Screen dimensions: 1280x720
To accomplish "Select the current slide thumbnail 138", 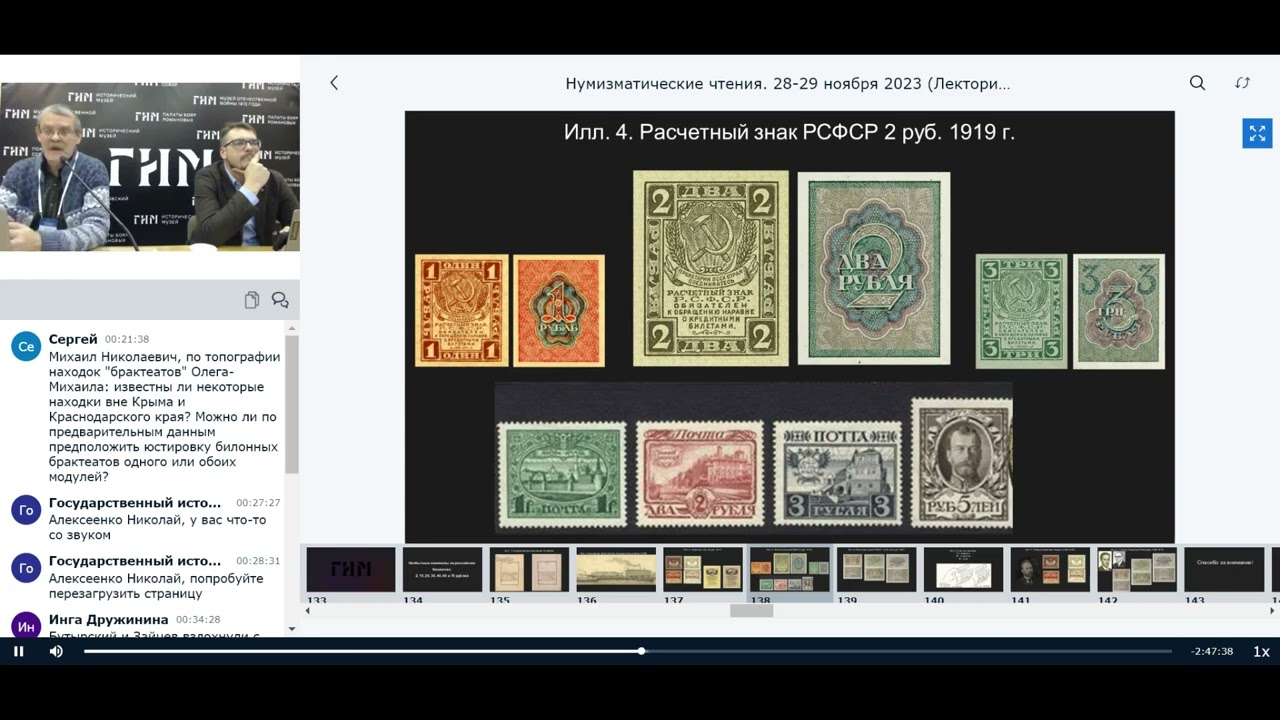I will pos(790,569).
